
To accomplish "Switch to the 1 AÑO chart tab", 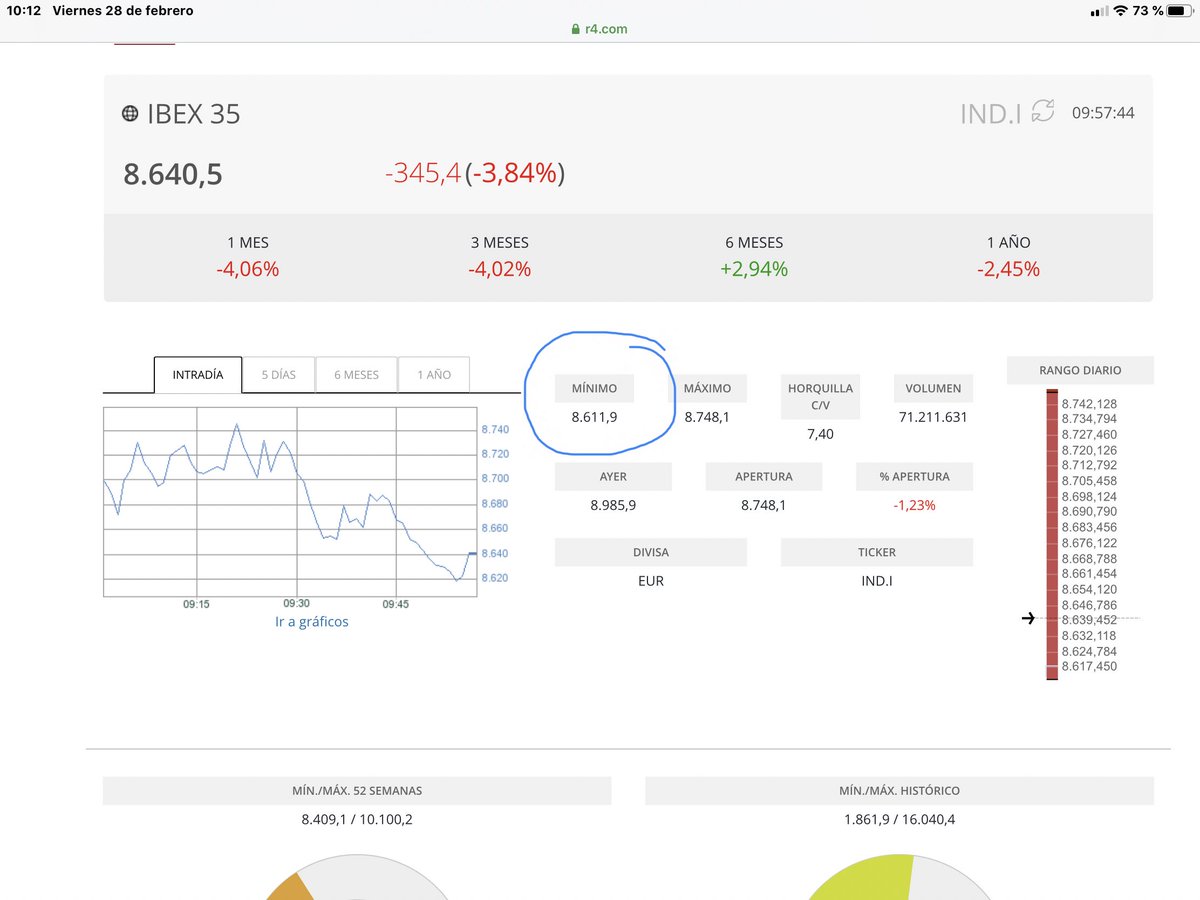I will [x=434, y=375].
